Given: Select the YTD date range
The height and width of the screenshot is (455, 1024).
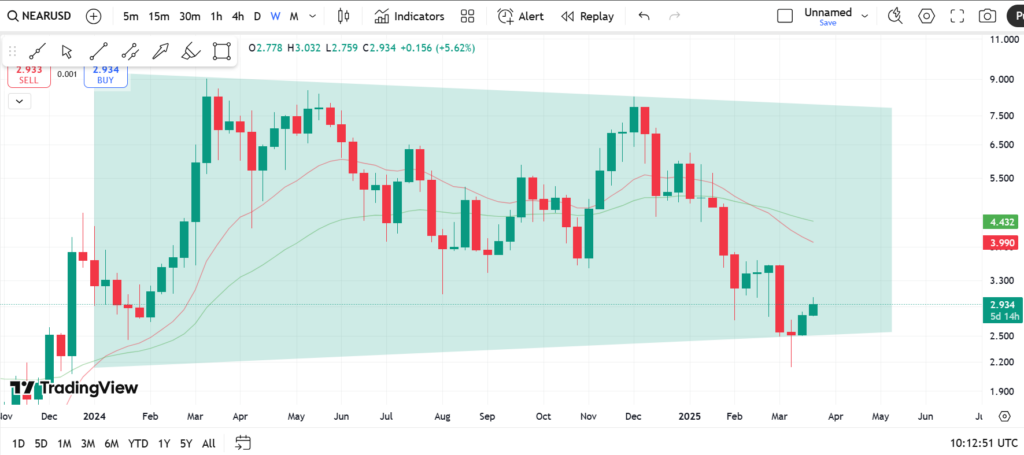Looking at the screenshot, I should pyautogui.click(x=138, y=443).
